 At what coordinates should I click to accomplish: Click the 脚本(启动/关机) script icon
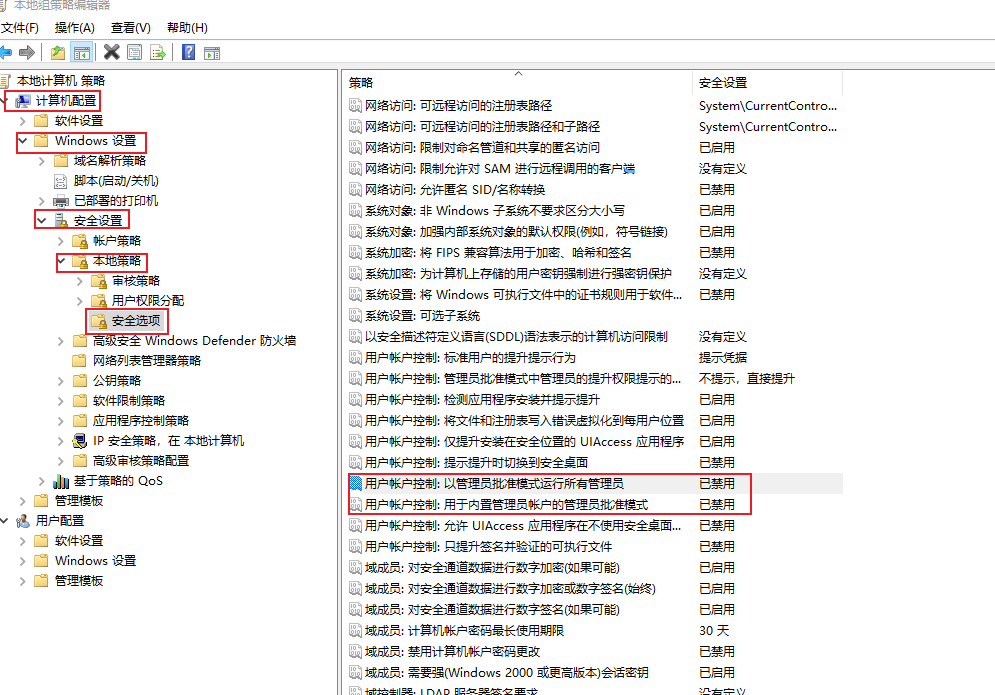coord(61,182)
